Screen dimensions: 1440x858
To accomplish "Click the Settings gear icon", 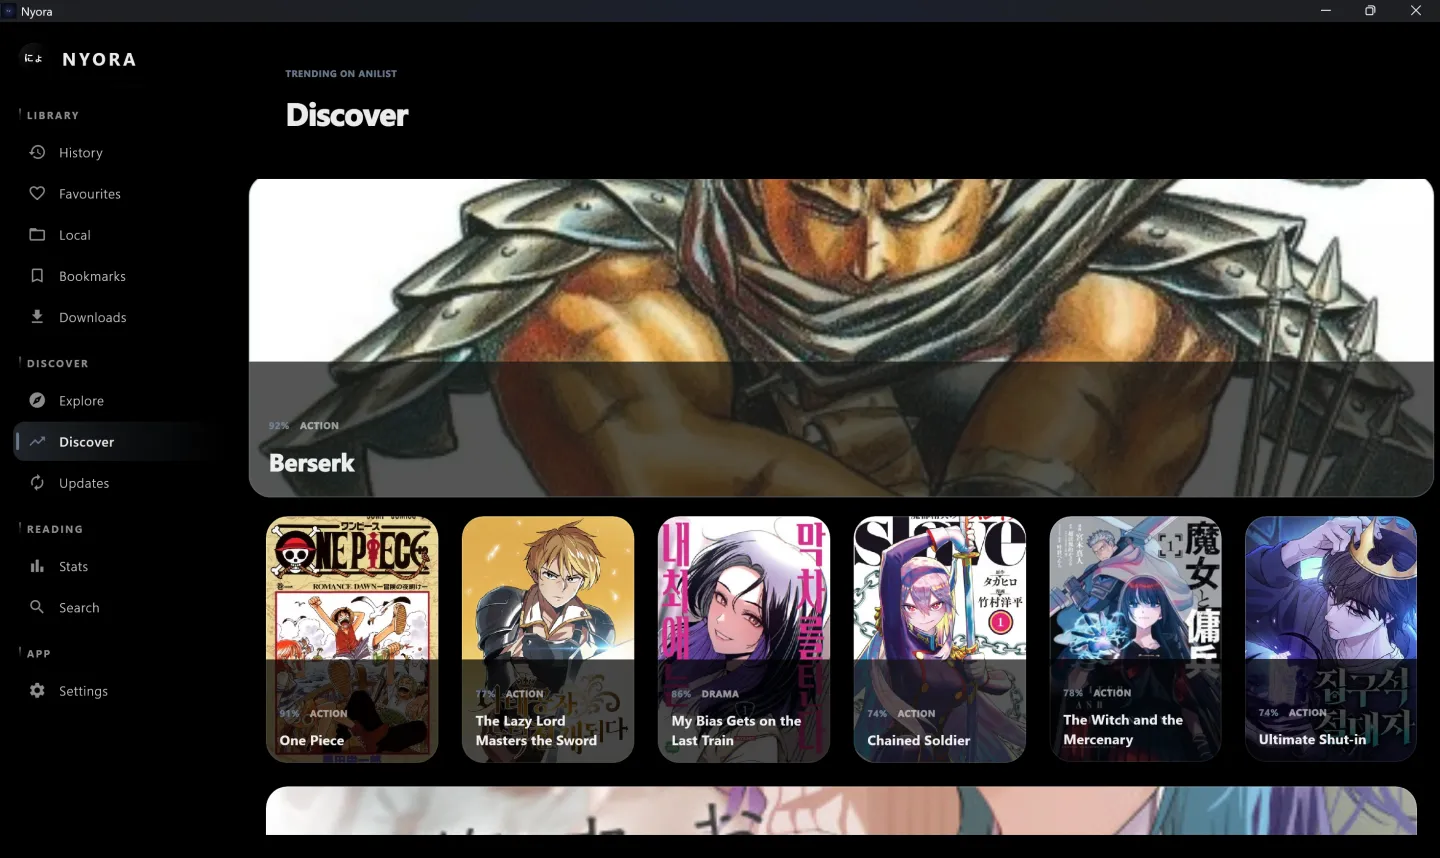I will [37, 690].
